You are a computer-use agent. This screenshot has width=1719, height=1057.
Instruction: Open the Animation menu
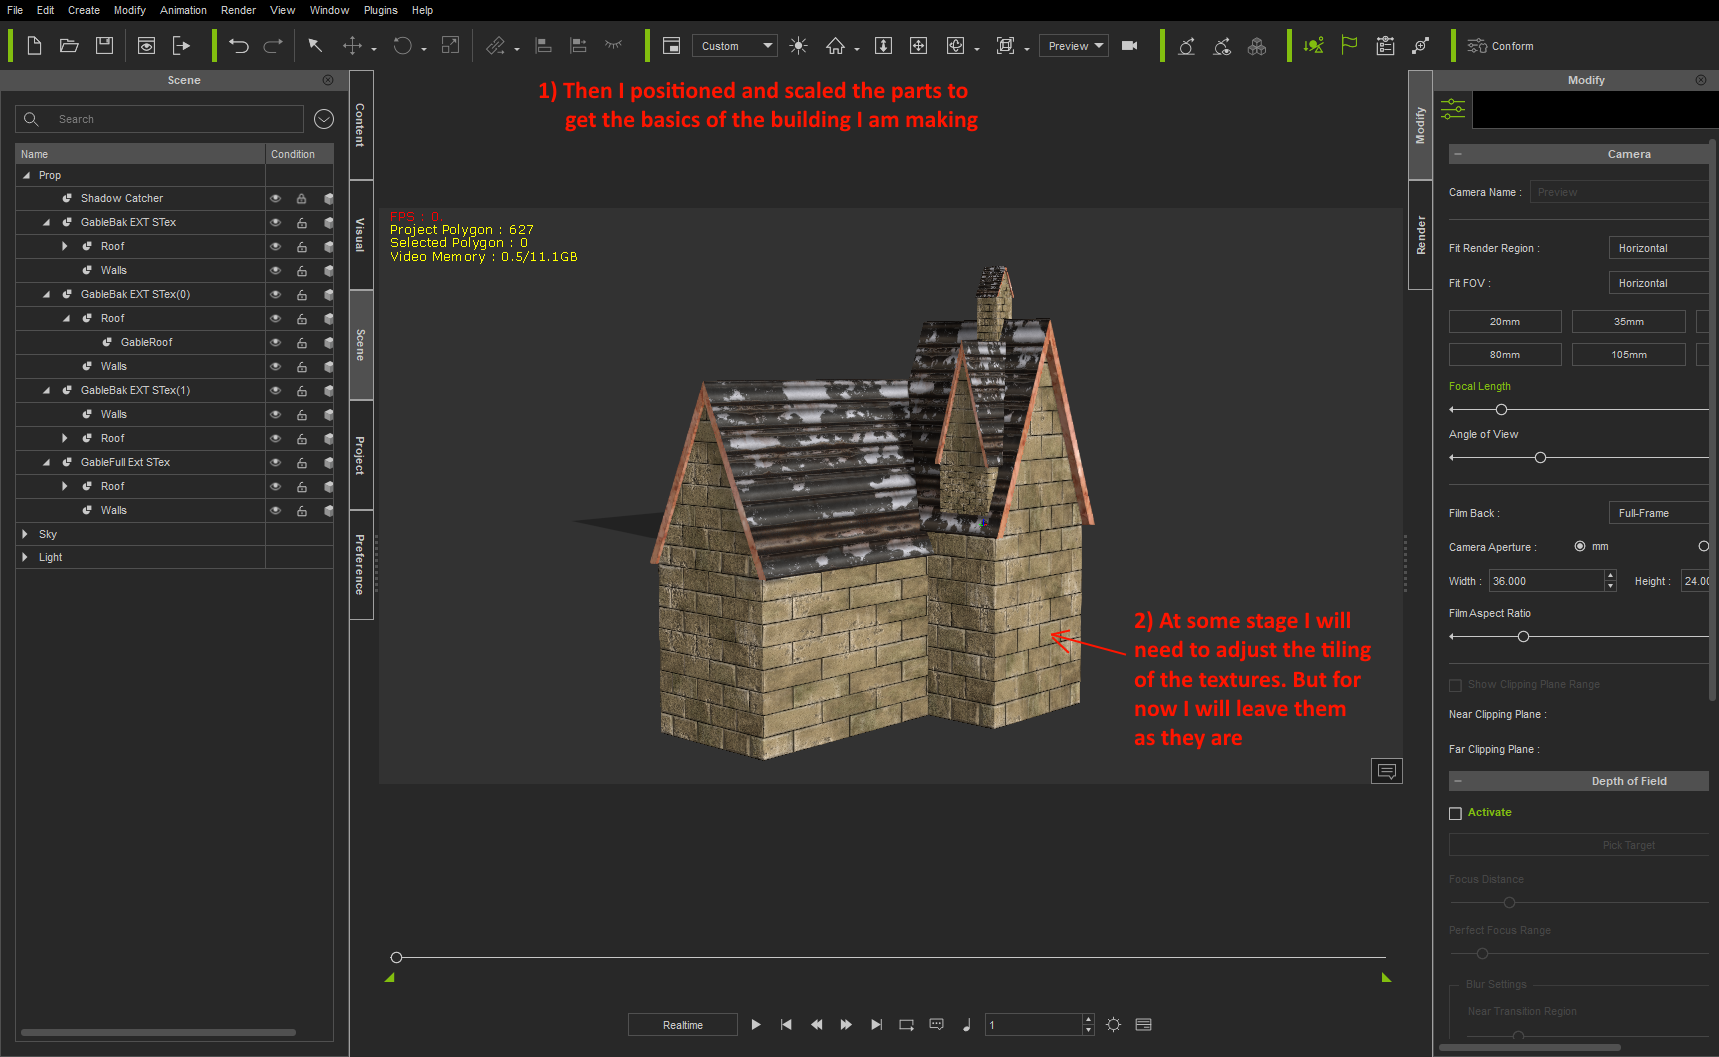[183, 10]
